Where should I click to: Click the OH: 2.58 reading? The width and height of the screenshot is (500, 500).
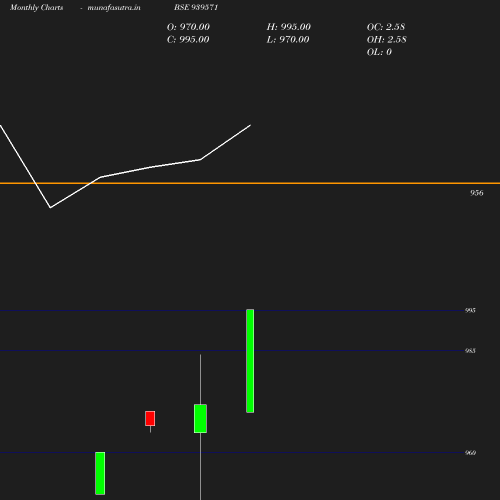(387, 39)
